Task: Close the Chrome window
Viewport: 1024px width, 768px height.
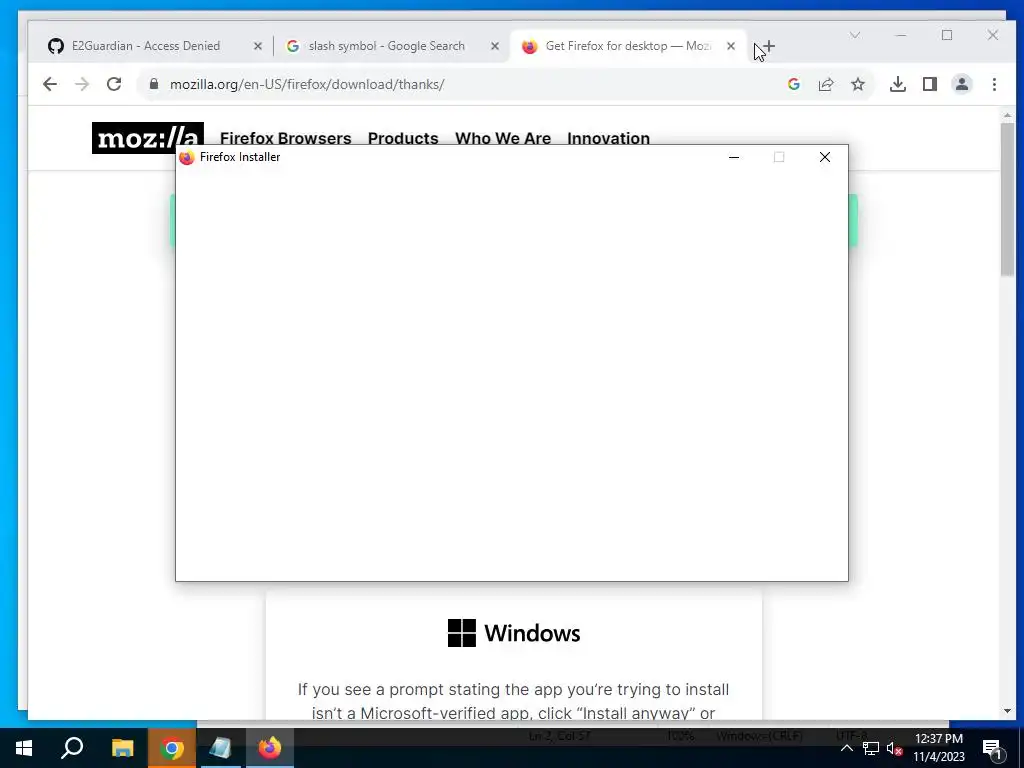Action: pyautogui.click(x=993, y=35)
